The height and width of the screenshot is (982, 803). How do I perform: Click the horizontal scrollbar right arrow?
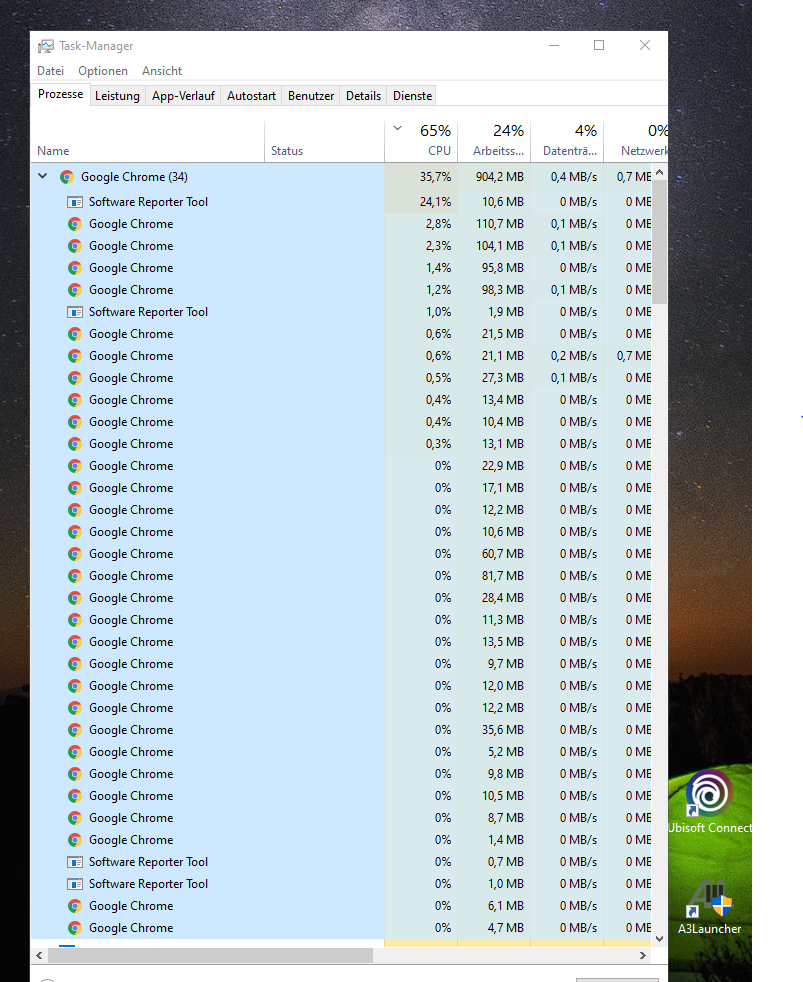pos(643,955)
